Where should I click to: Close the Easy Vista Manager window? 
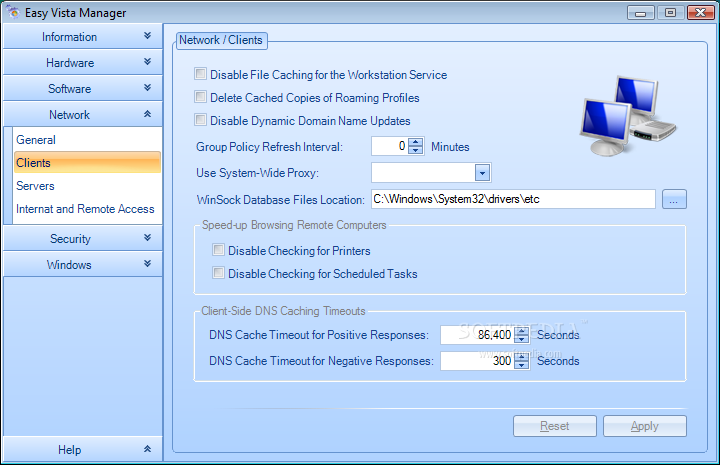(x=701, y=13)
